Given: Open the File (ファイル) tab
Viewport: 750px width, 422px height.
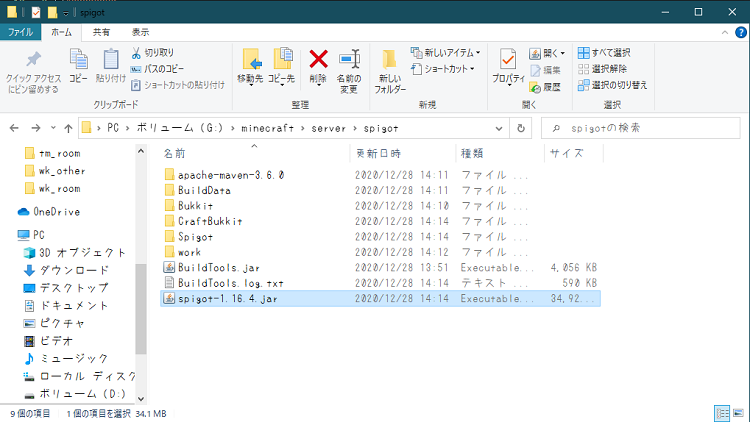Looking at the screenshot, I should 20,32.
